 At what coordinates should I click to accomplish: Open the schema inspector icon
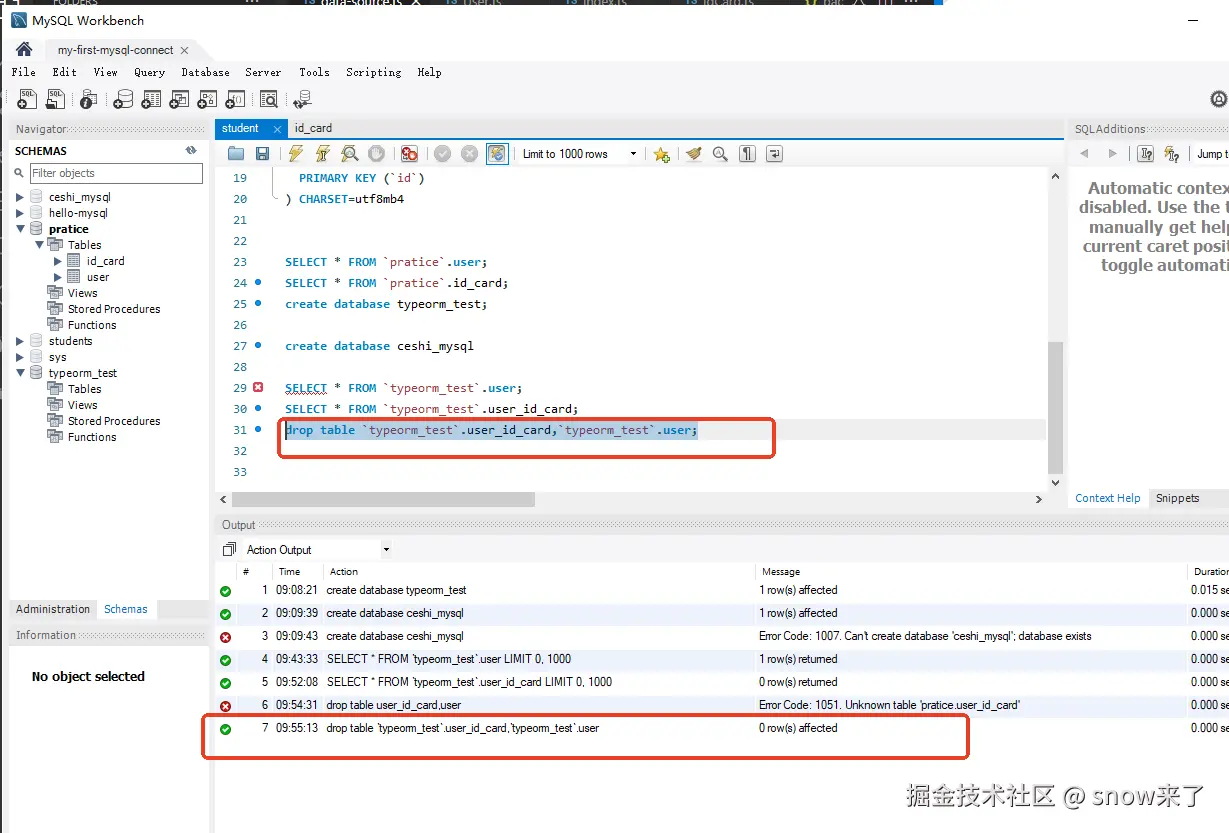[88, 98]
